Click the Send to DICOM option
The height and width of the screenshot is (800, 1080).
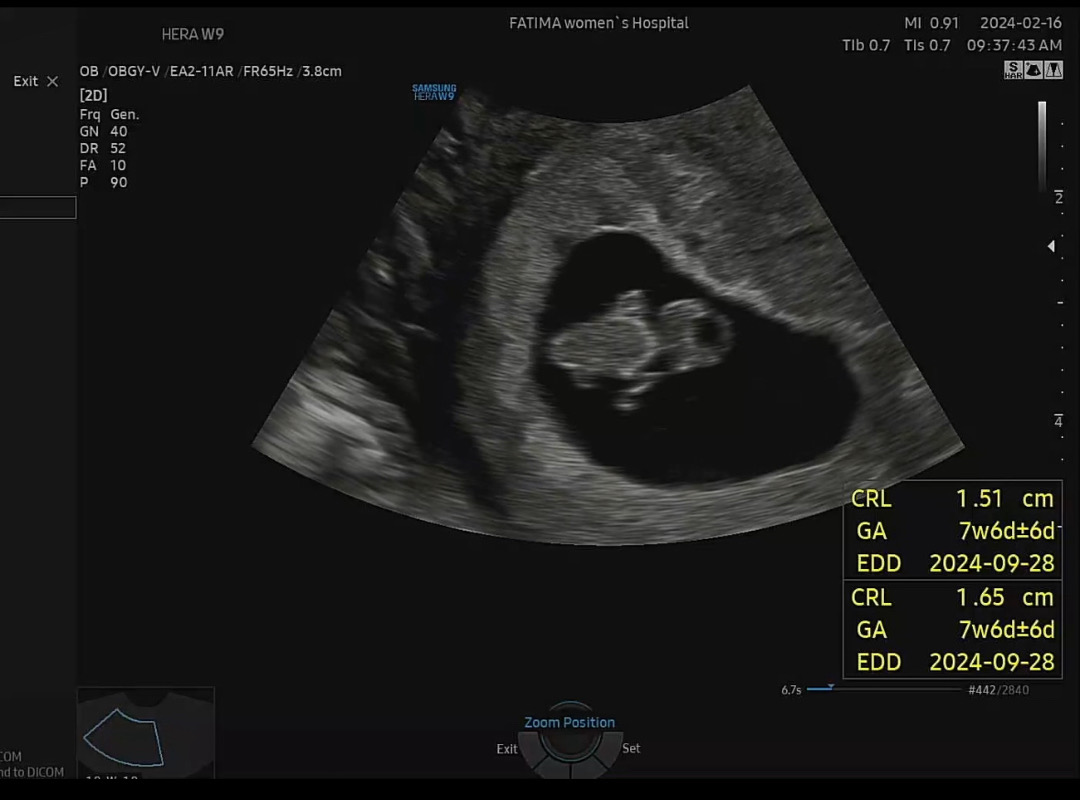click(x=30, y=771)
